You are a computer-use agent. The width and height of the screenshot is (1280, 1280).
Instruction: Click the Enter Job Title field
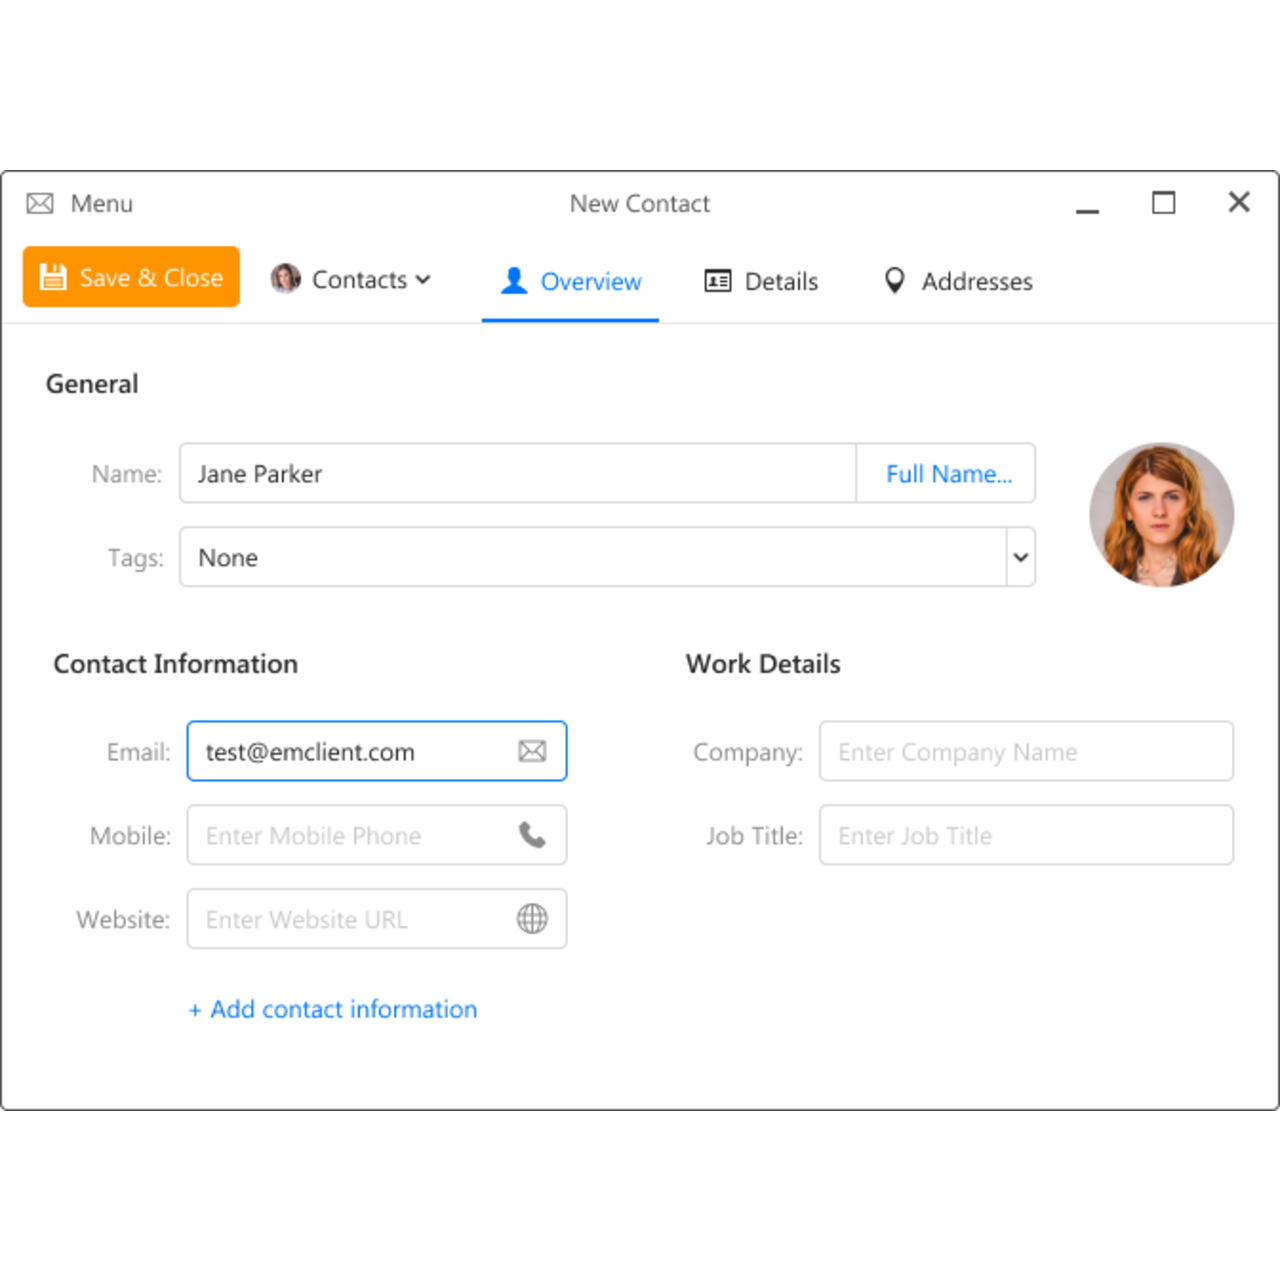click(x=1025, y=835)
